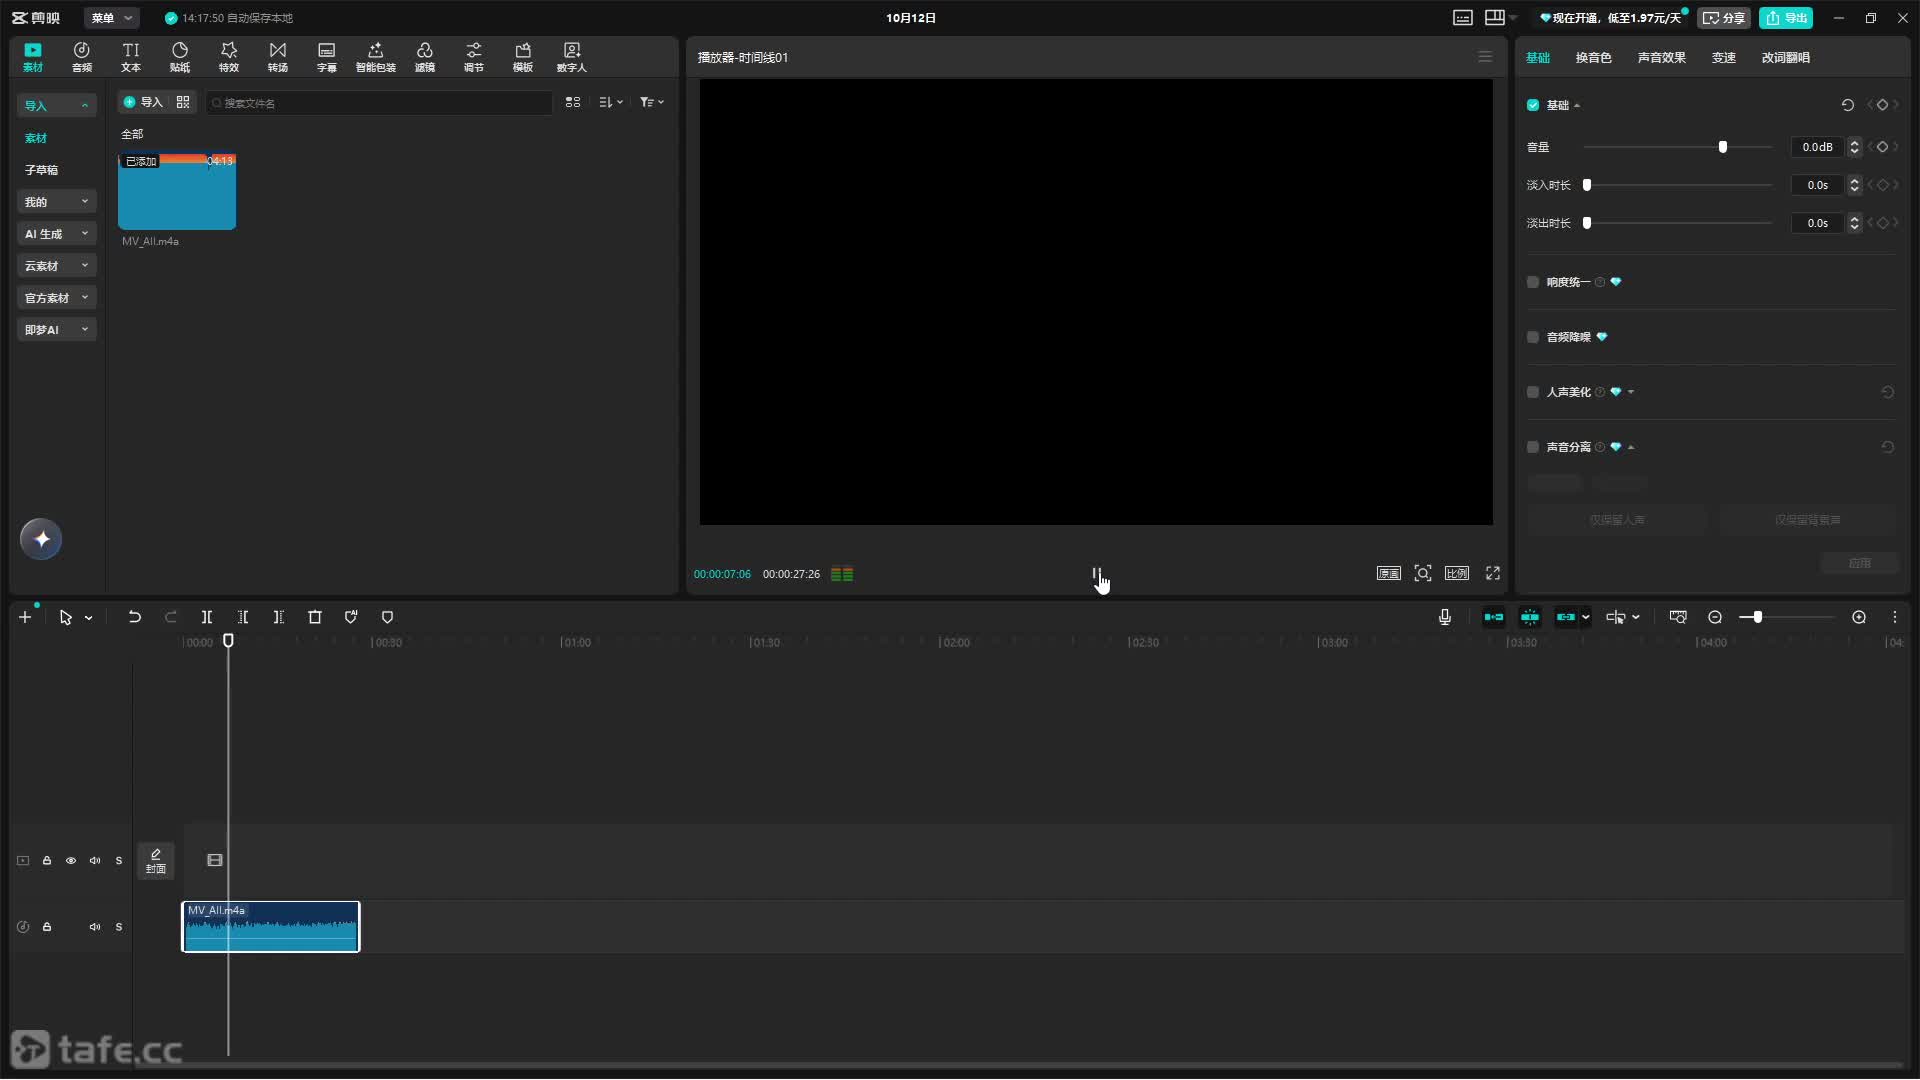Enable the 音频降噪 noise reduction checkbox
This screenshot has width=1920, height=1080.
1533,337
